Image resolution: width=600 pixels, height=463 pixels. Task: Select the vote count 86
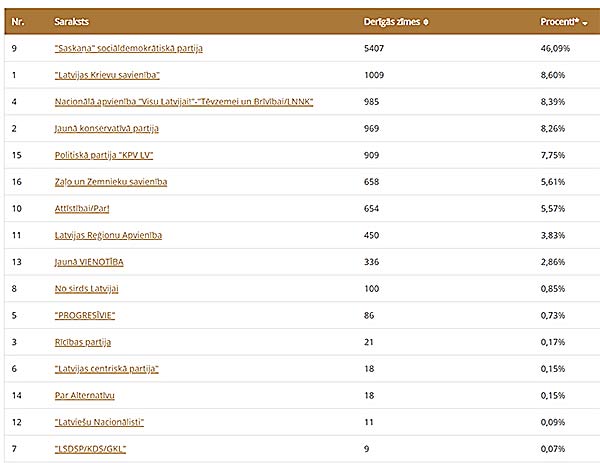[x=369, y=315]
